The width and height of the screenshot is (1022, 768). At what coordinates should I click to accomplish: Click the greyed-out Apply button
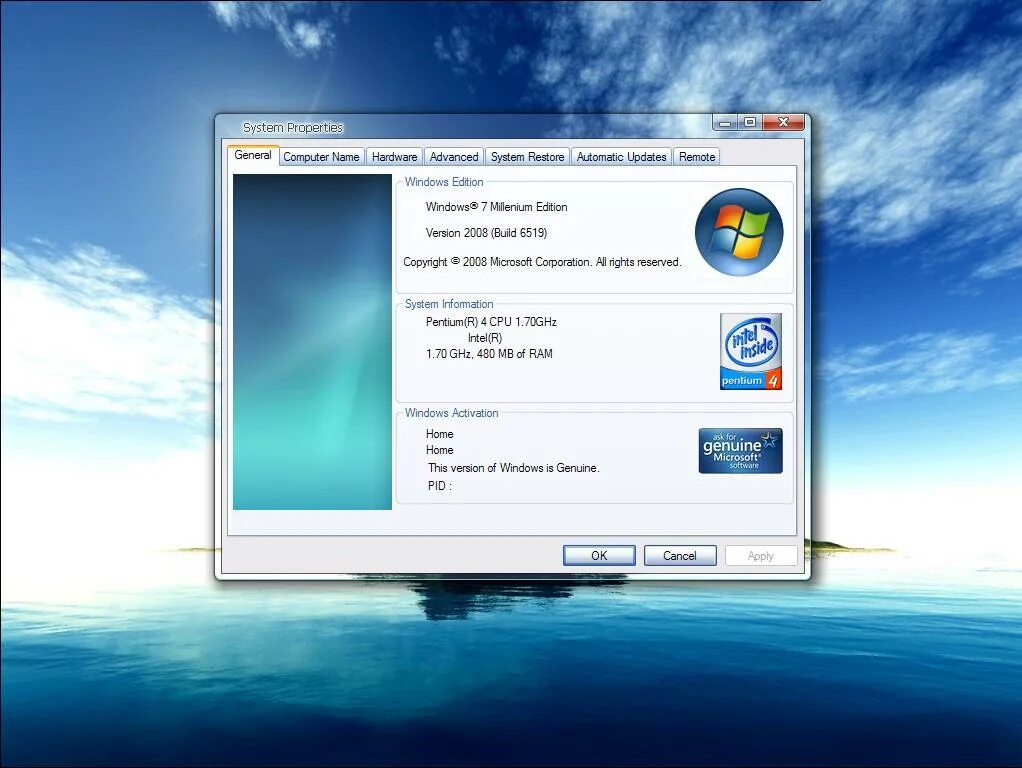761,555
